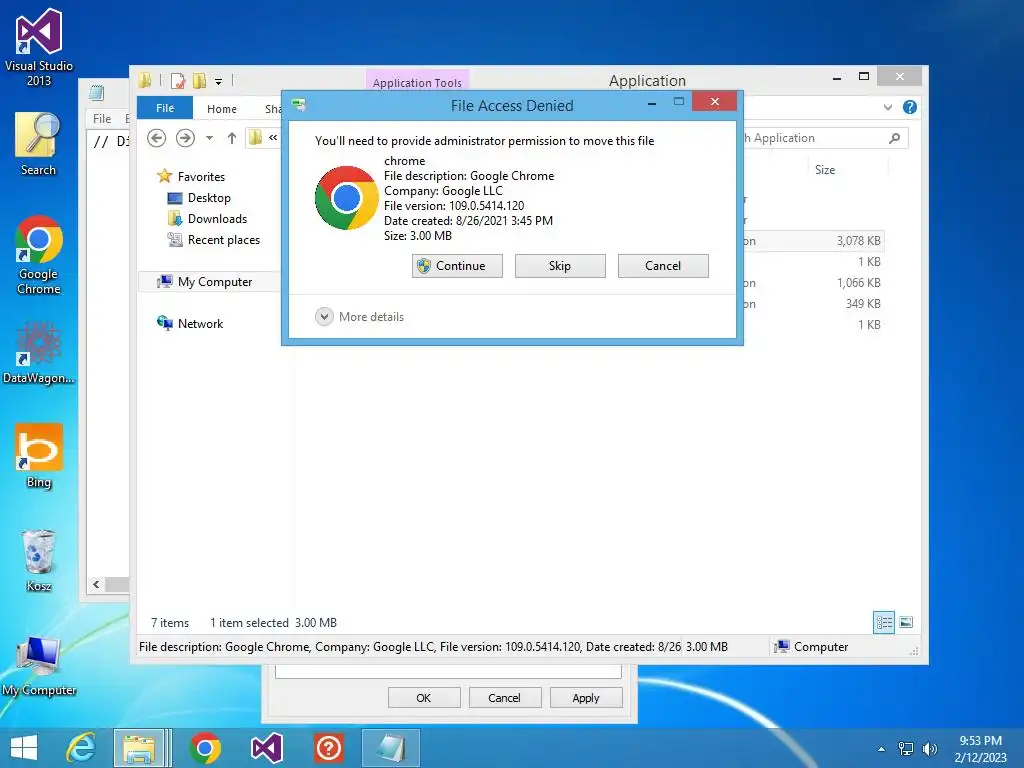
Task: Open Google Chrome desktop shortcut
Action: click(39, 255)
